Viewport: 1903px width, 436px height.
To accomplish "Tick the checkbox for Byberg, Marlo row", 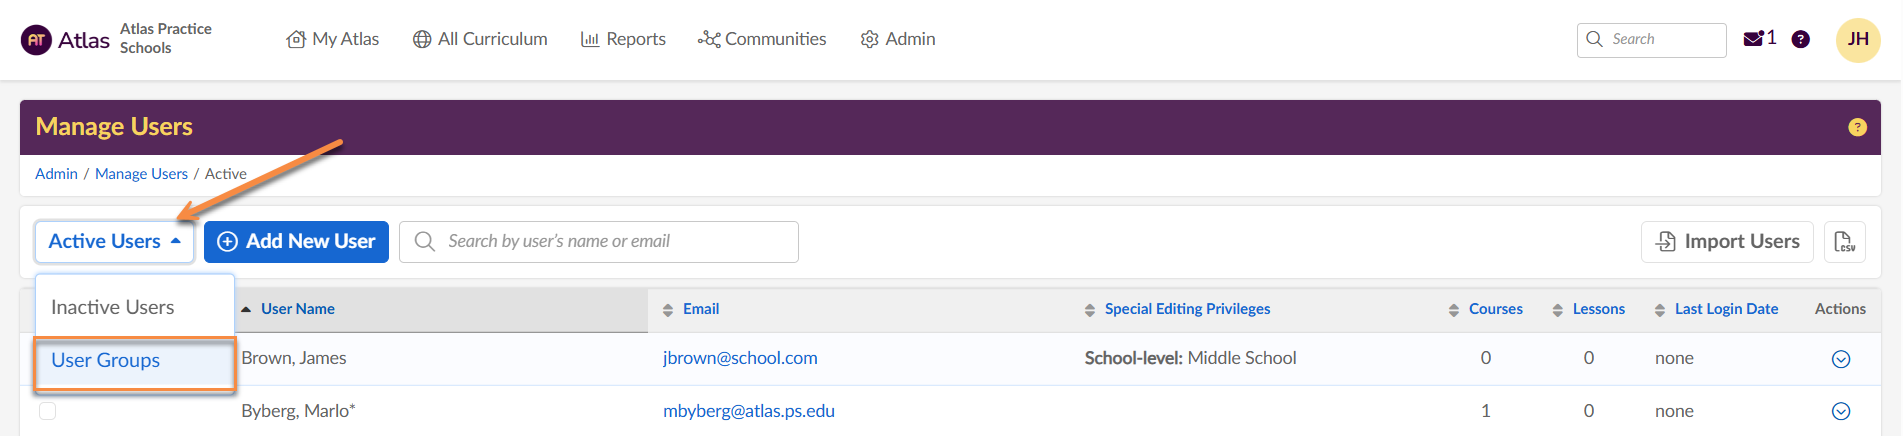I will pos(47,411).
